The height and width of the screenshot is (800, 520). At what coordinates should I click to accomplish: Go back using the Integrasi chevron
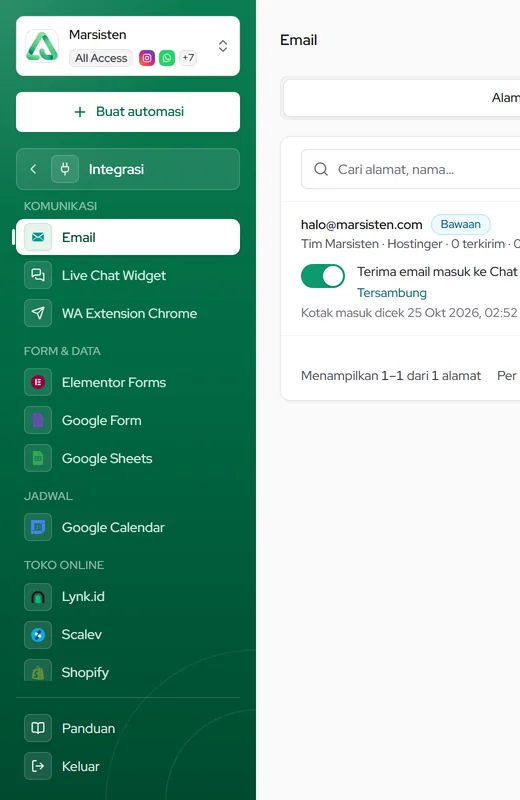pos(33,169)
